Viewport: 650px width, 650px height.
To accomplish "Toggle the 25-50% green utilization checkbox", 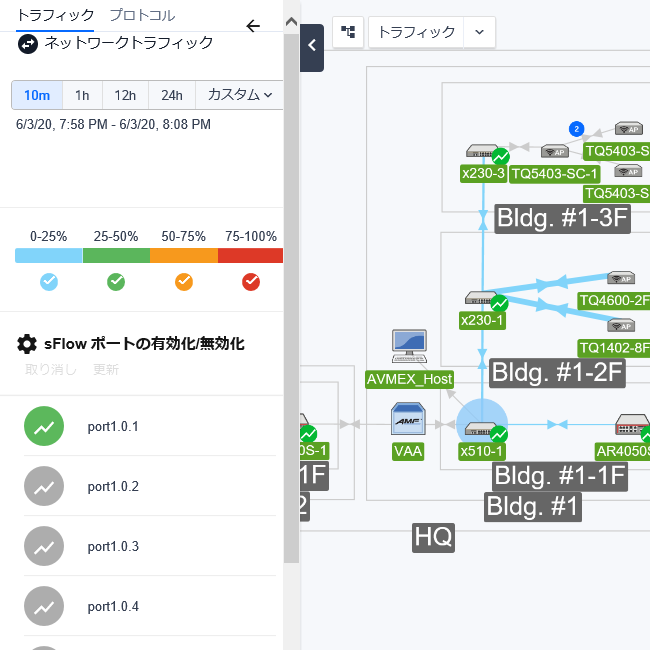I will pyautogui.click(x=116, y=282).
